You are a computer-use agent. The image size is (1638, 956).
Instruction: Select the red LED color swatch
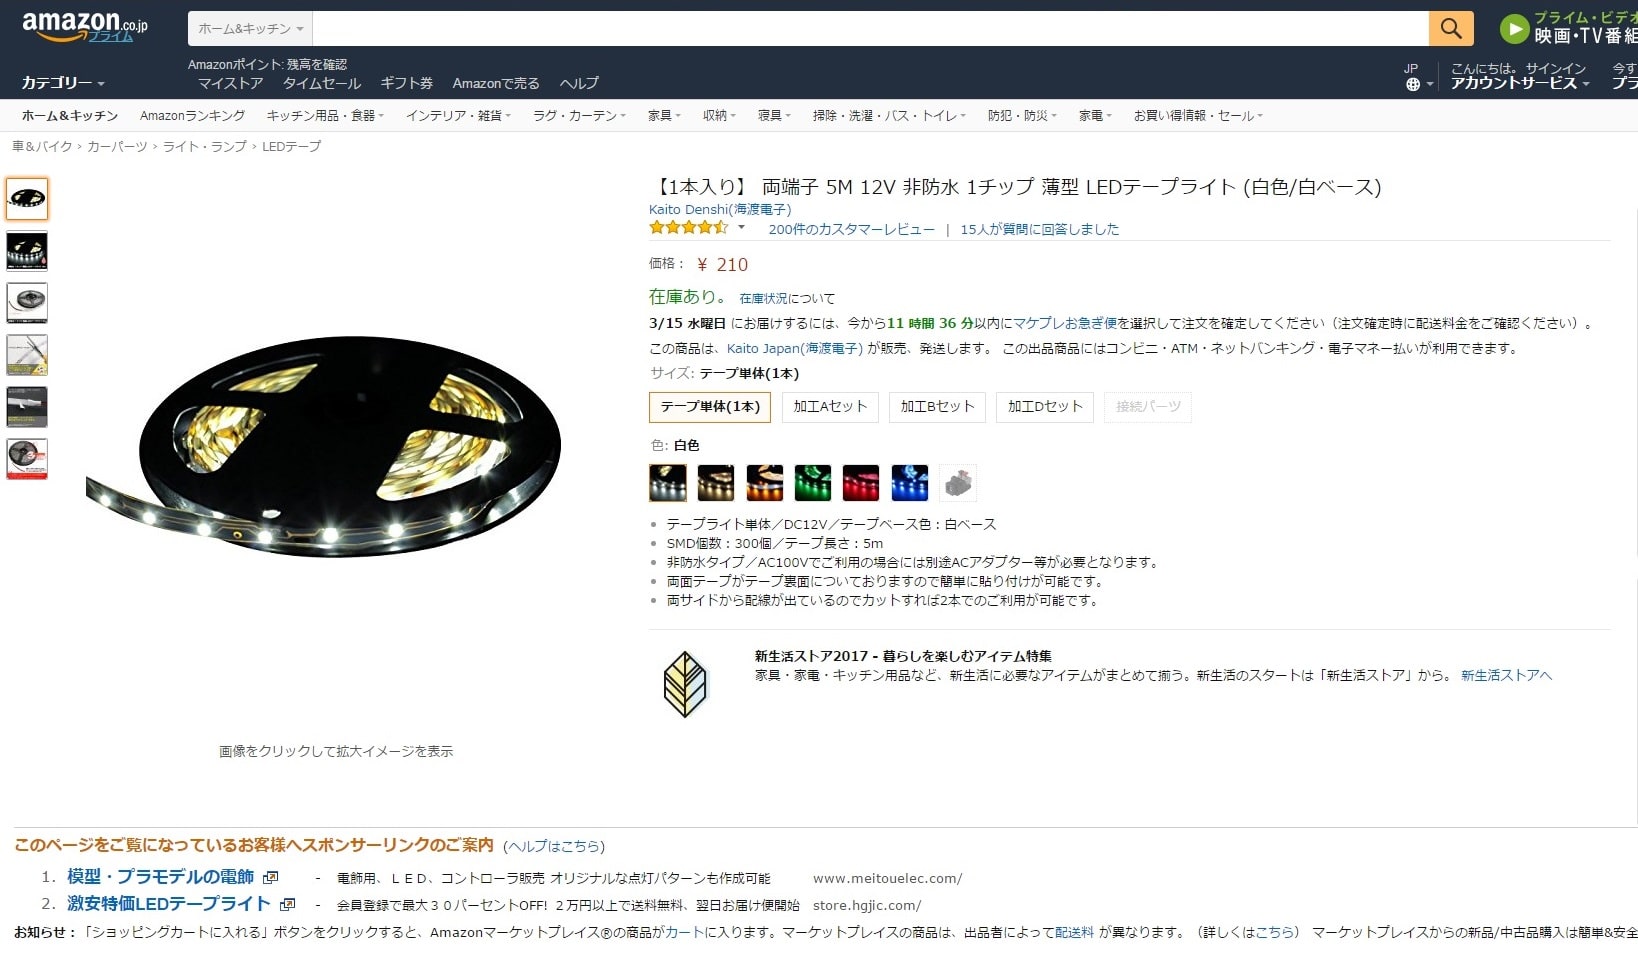(861, 483)
